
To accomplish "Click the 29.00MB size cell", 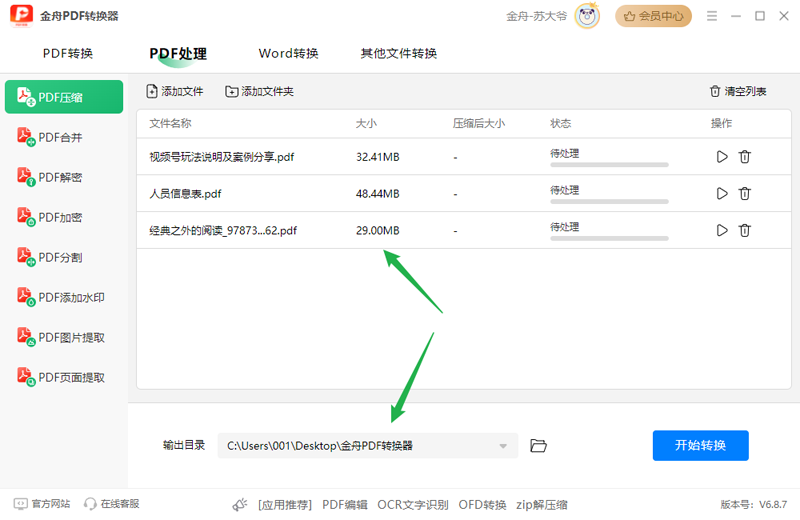I will (378, 231).
